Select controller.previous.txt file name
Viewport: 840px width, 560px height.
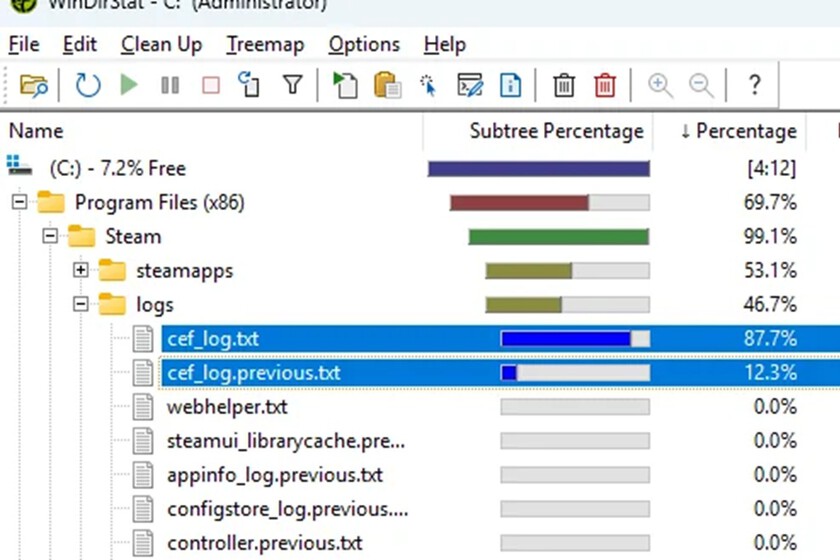(265, 543)
